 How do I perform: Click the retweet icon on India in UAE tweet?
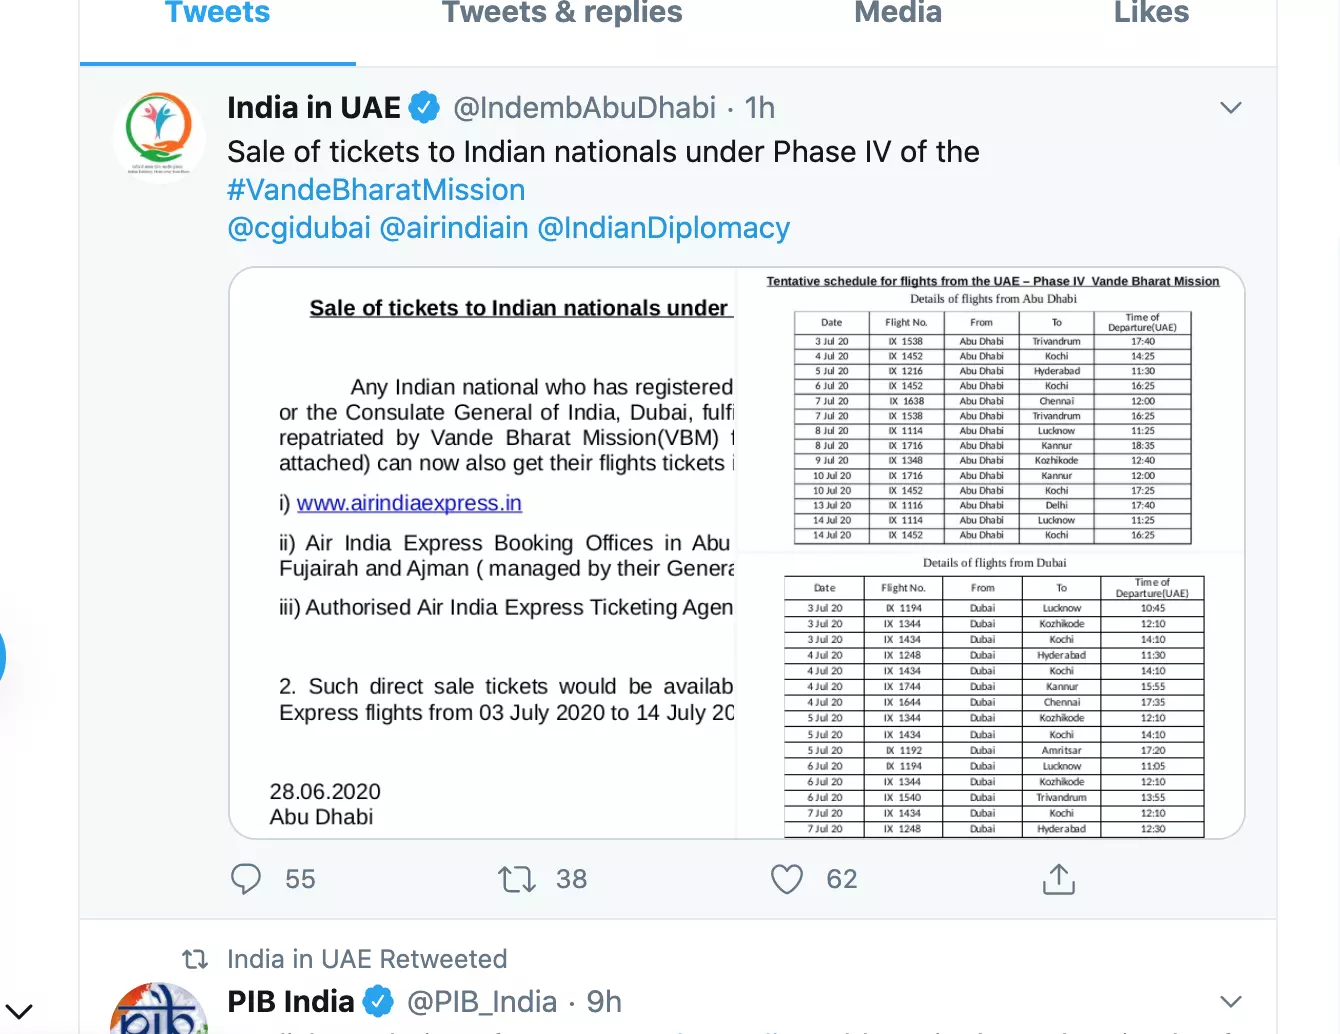[517, 879]
